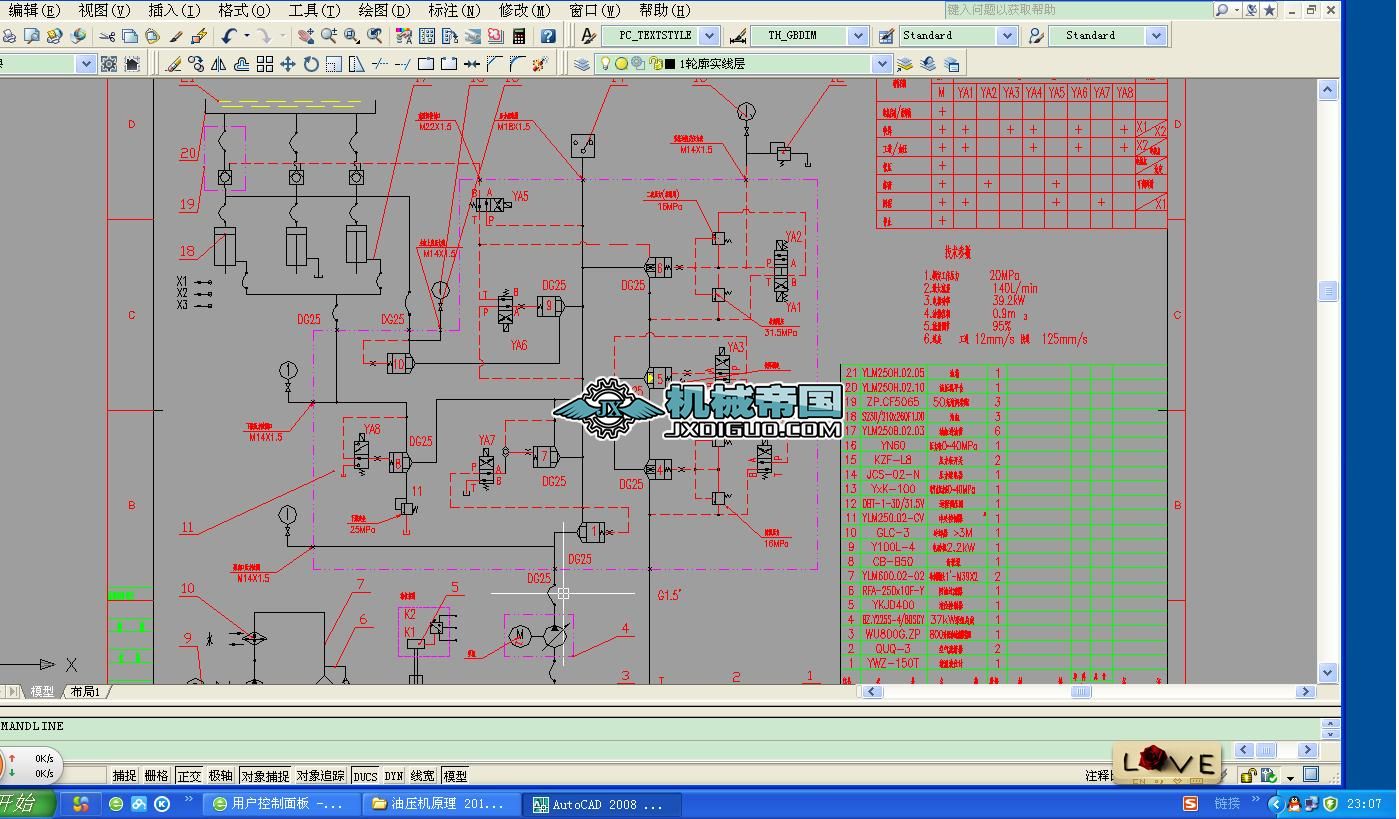This screenshot has height=819, width=1399.
Task: Select the Mirror tool
Action: (x=218, y=64)
